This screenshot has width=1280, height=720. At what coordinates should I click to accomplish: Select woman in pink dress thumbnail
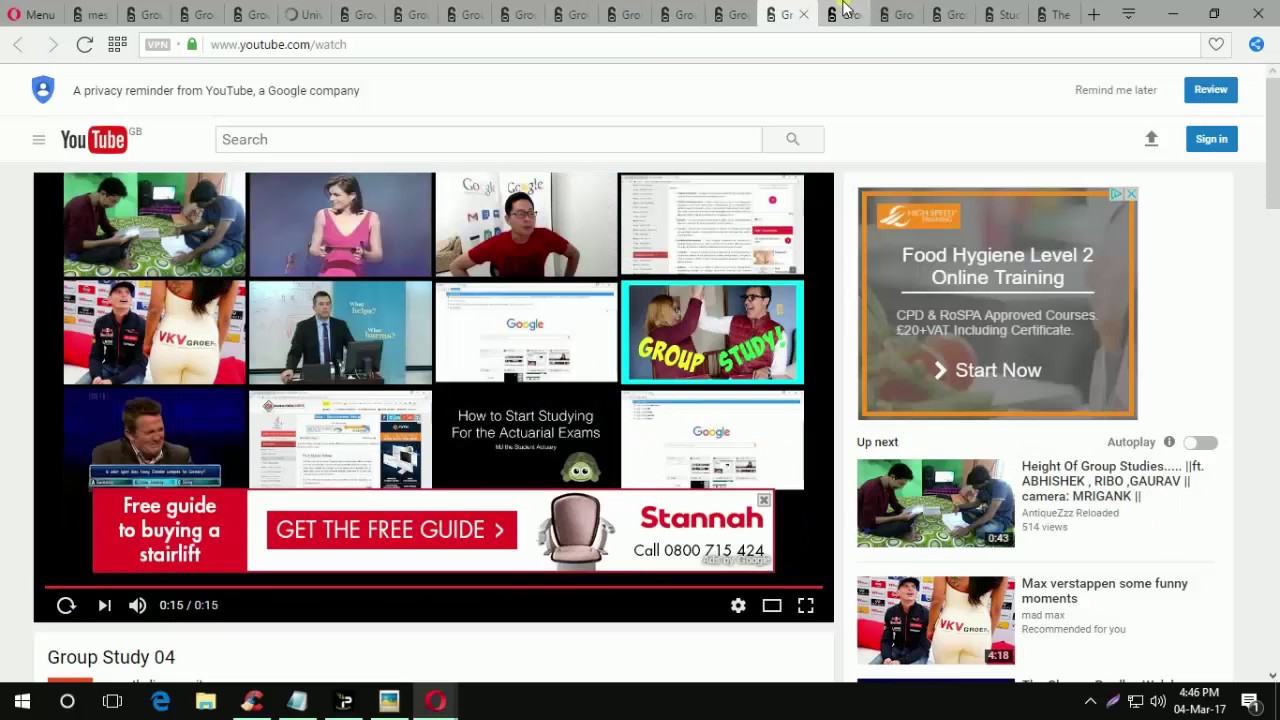(340, 224)
